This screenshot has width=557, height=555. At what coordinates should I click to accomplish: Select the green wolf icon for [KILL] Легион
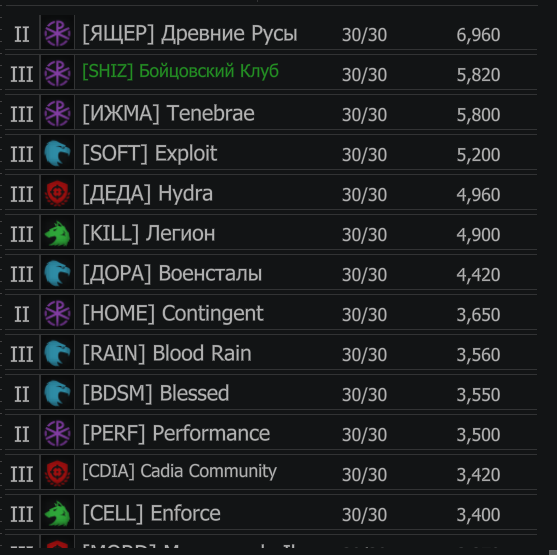pyautogui.click(x=57, y=233)
